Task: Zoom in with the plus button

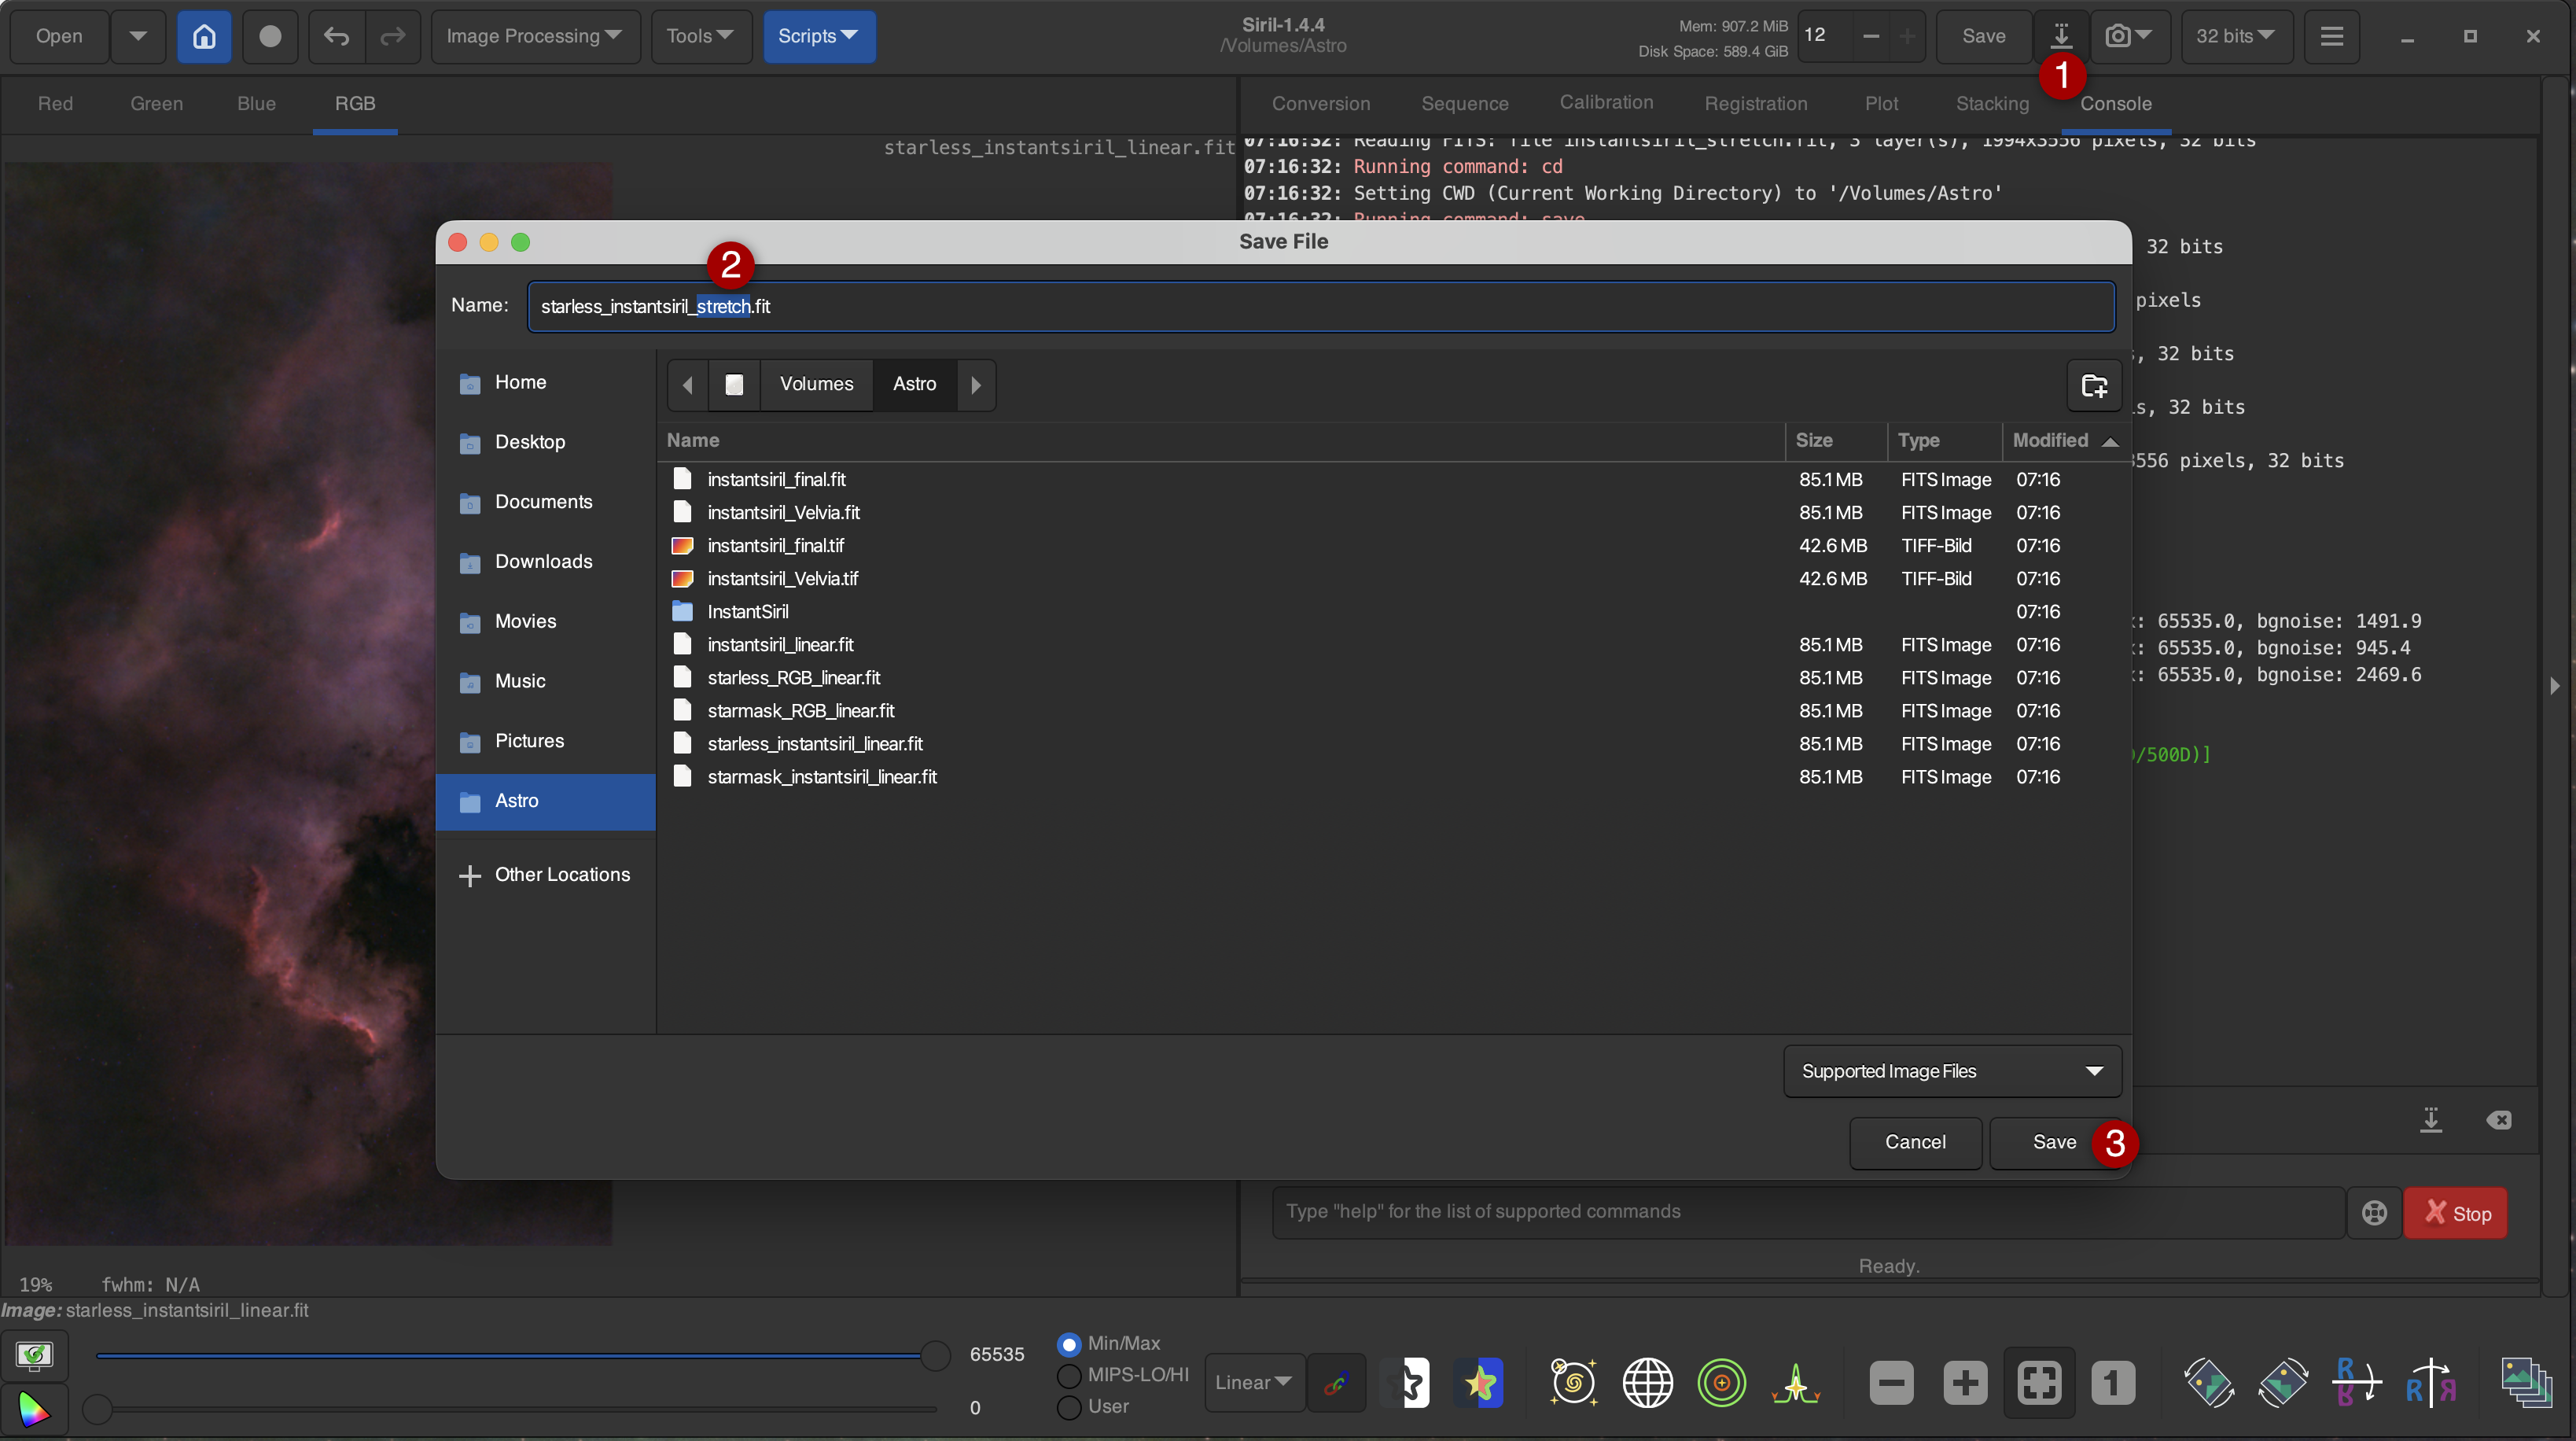Action: click(1965, 1383)
